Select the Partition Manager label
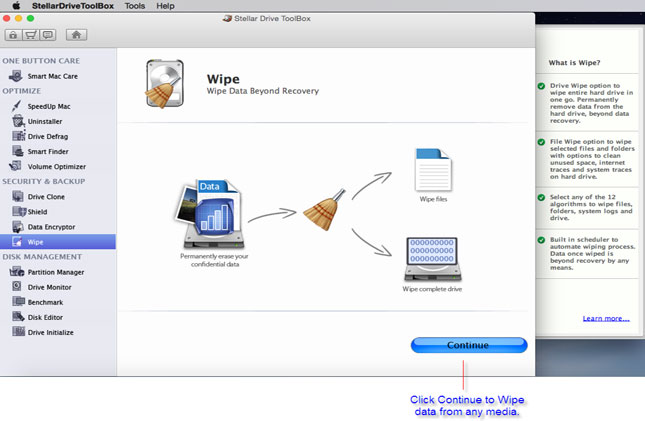Viewport: 645px width, 421px height. coord(56,272)
